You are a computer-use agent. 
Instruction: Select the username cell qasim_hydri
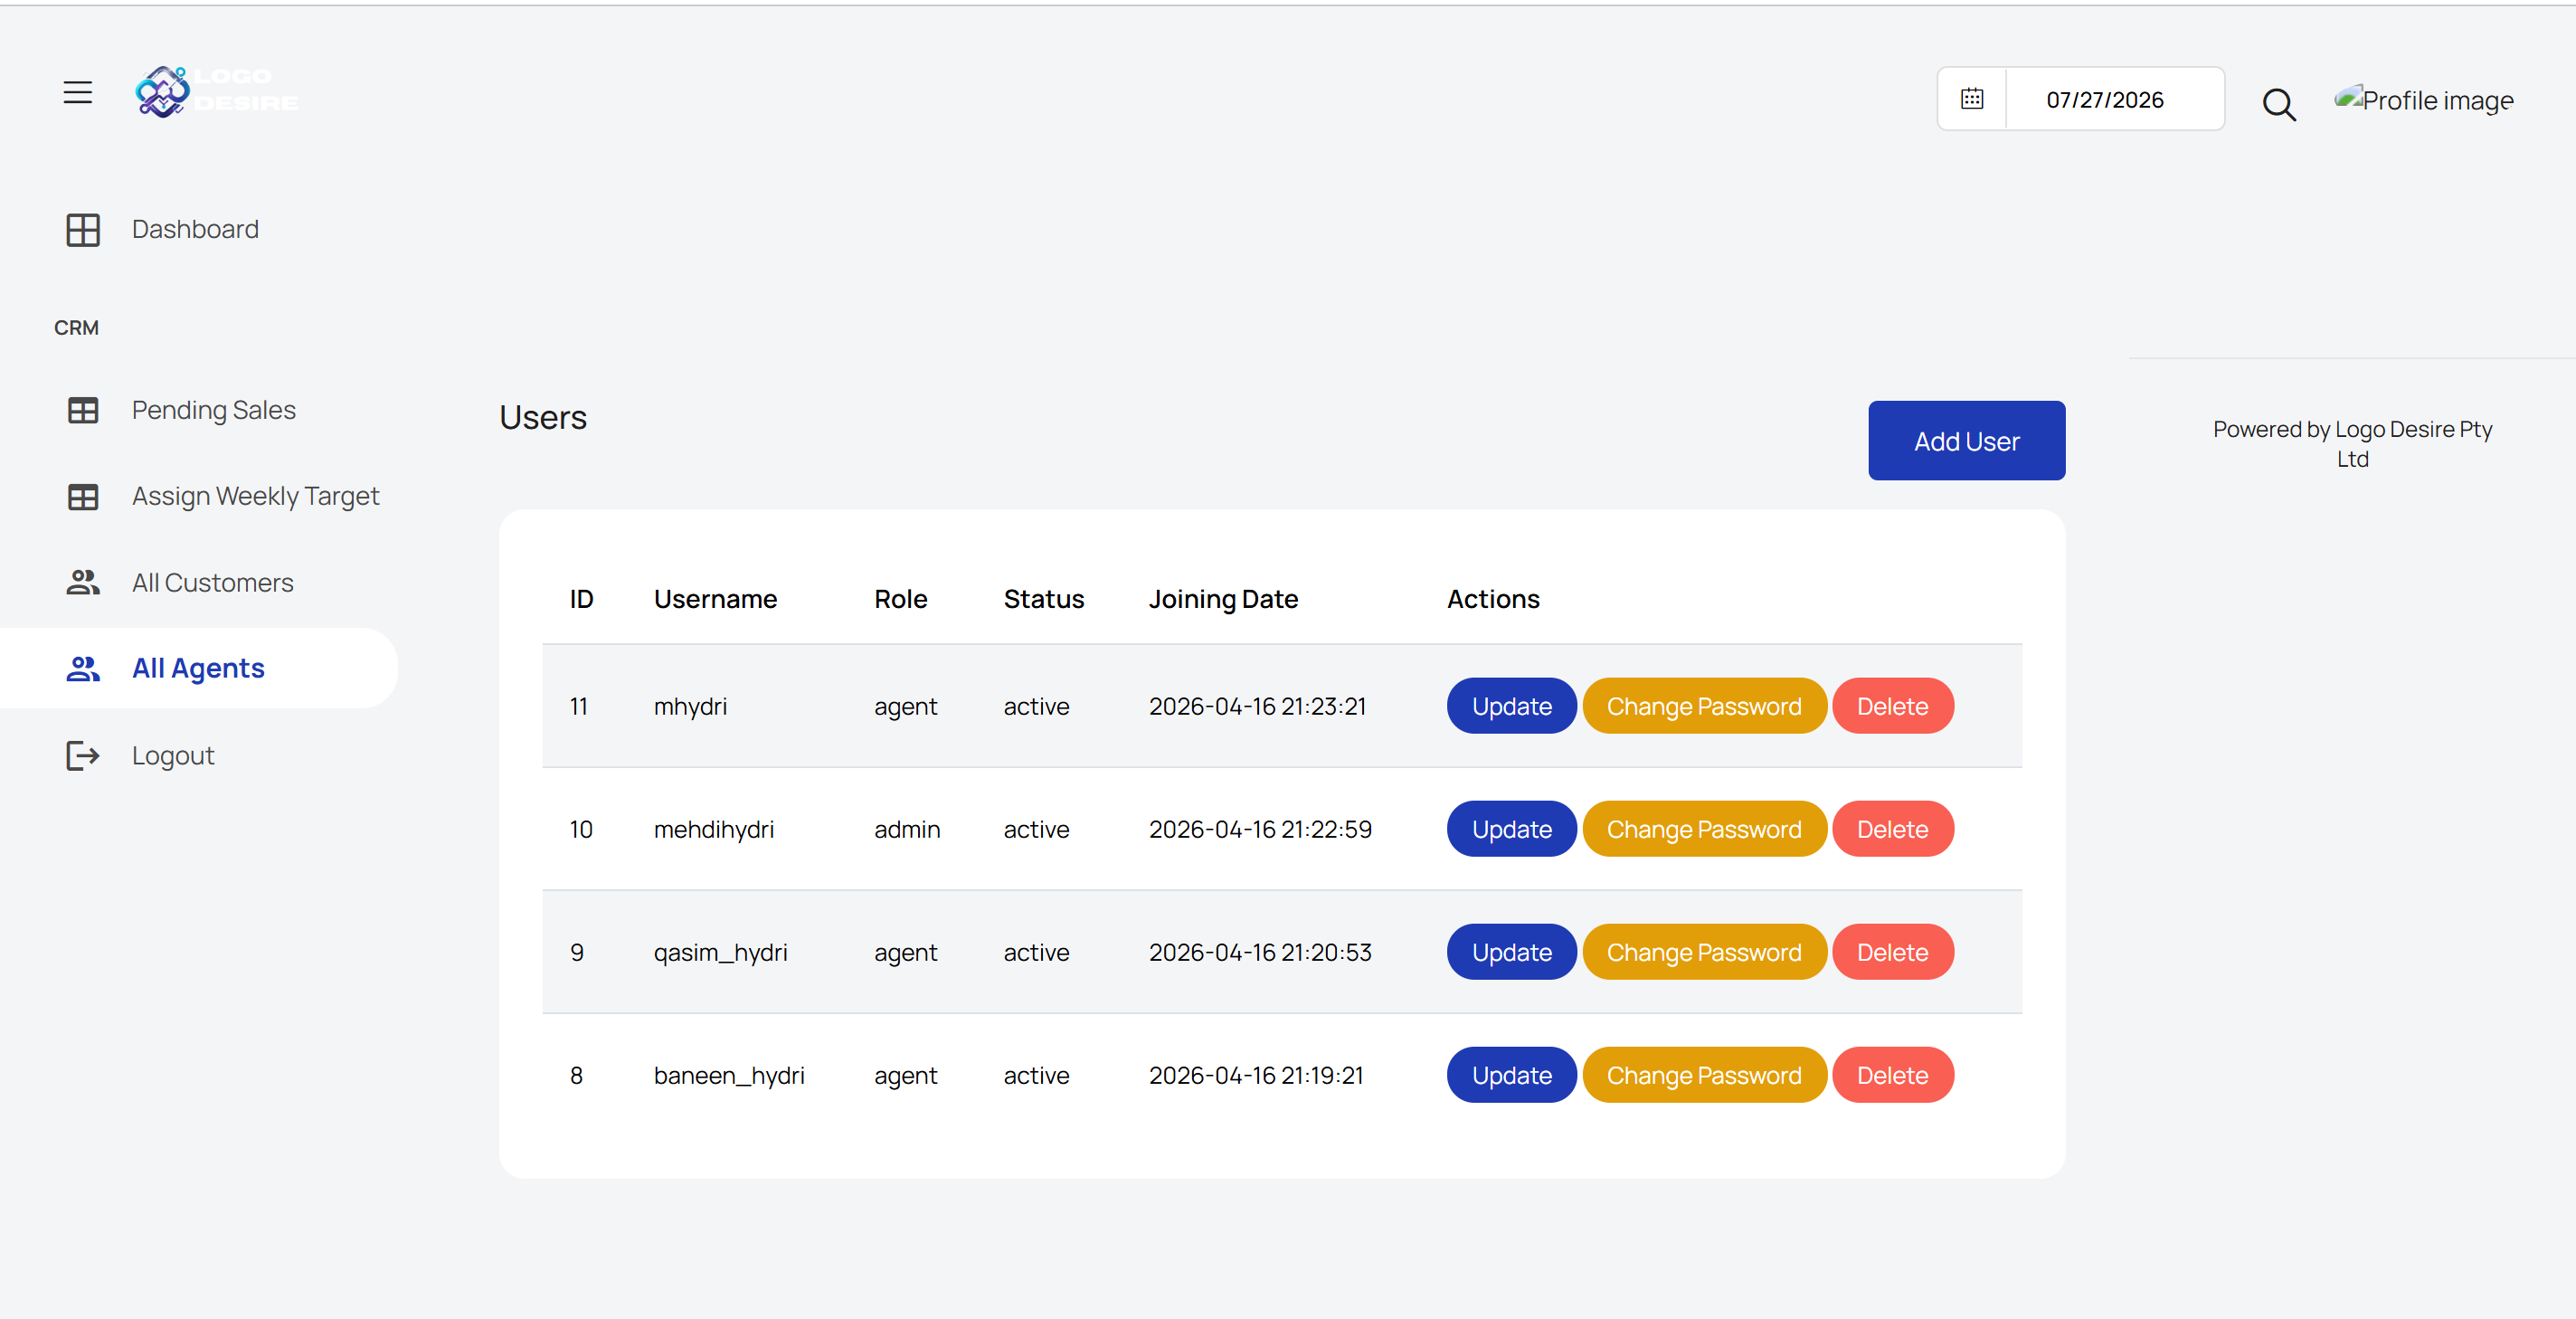tap(720, 953)
